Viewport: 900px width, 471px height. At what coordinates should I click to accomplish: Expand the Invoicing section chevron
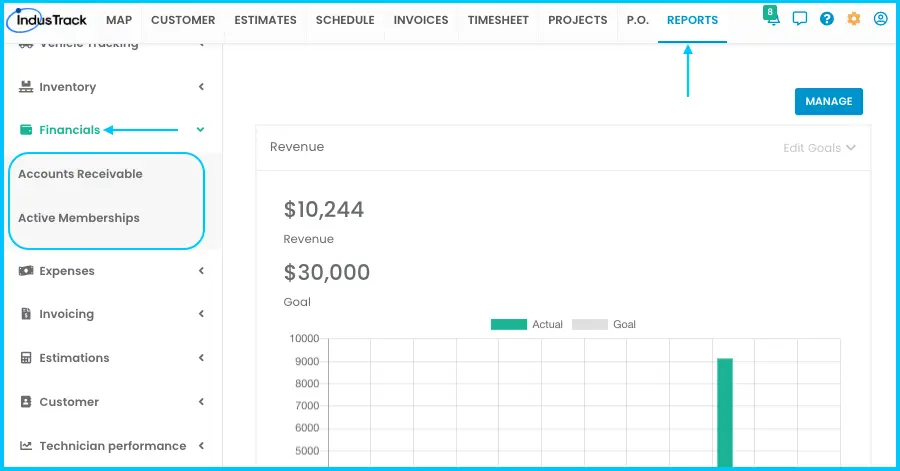201,313
